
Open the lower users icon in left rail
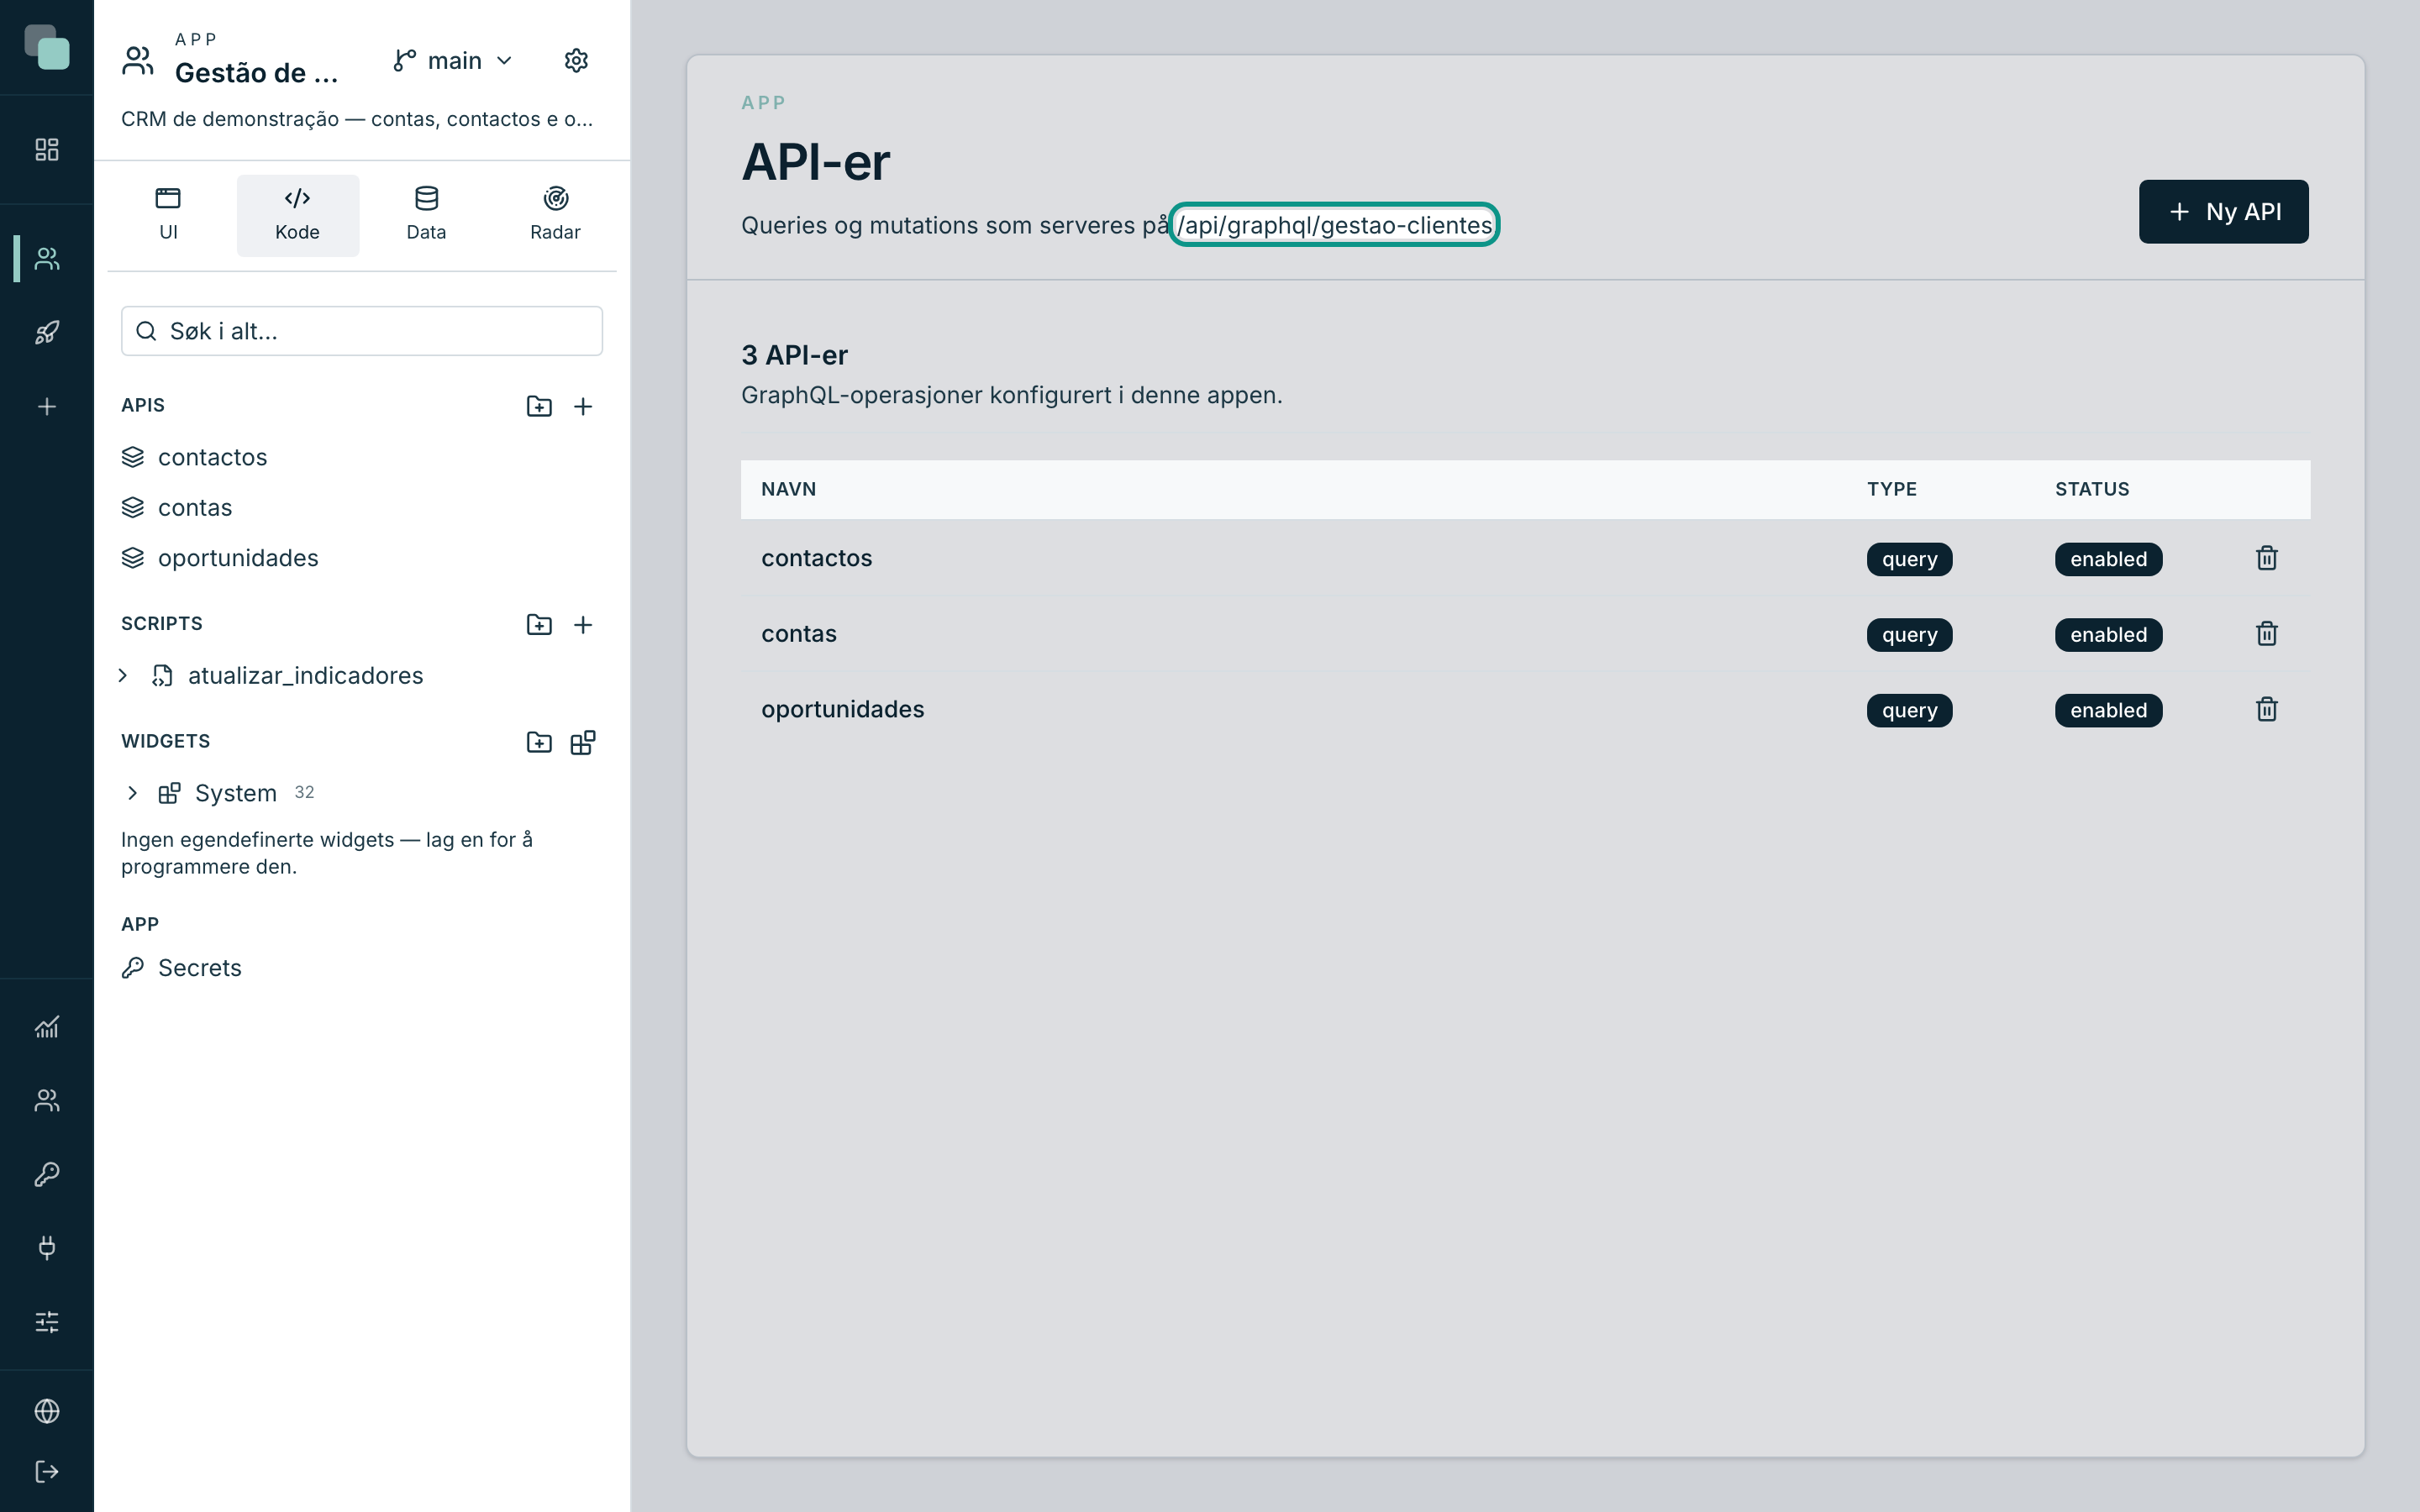tap(47, 1100)
